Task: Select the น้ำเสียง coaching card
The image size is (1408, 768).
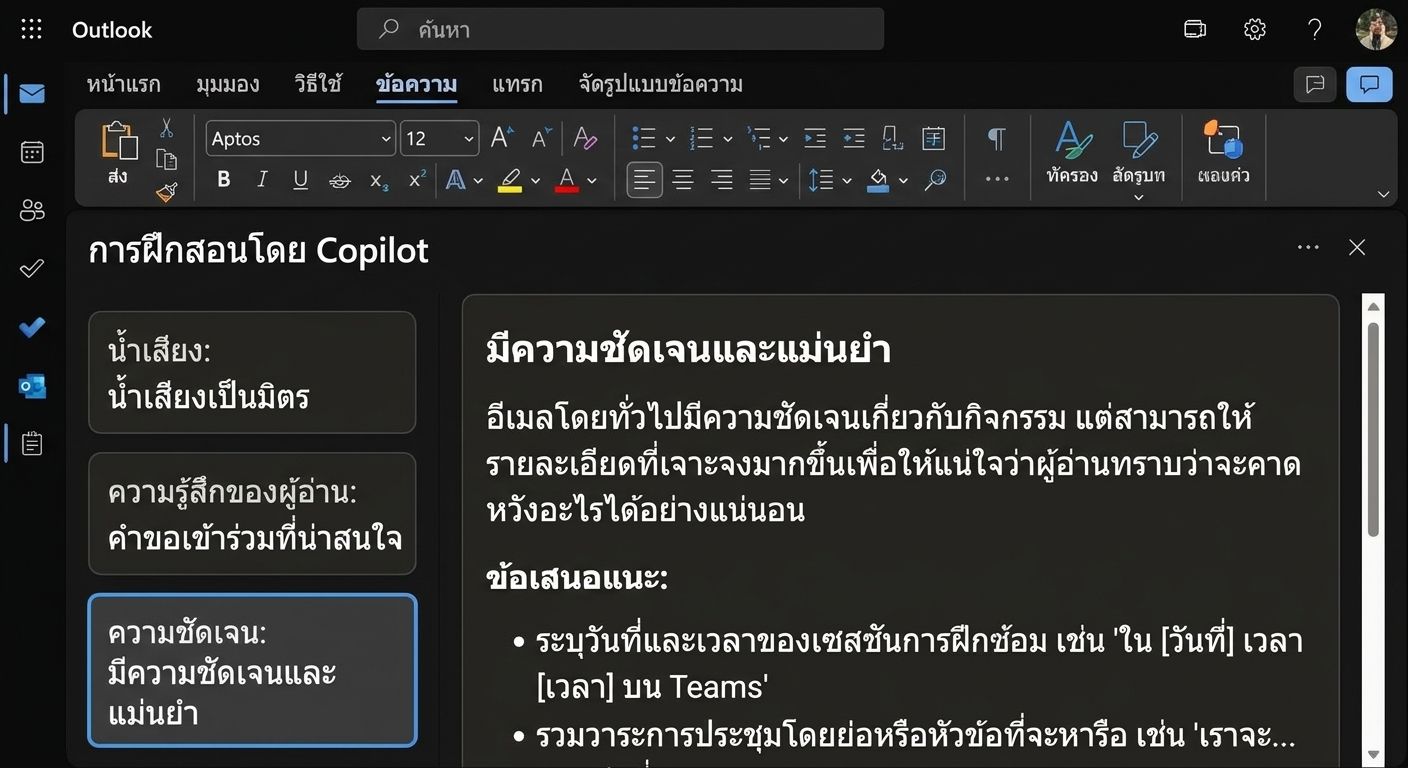Action: point(252,372)
